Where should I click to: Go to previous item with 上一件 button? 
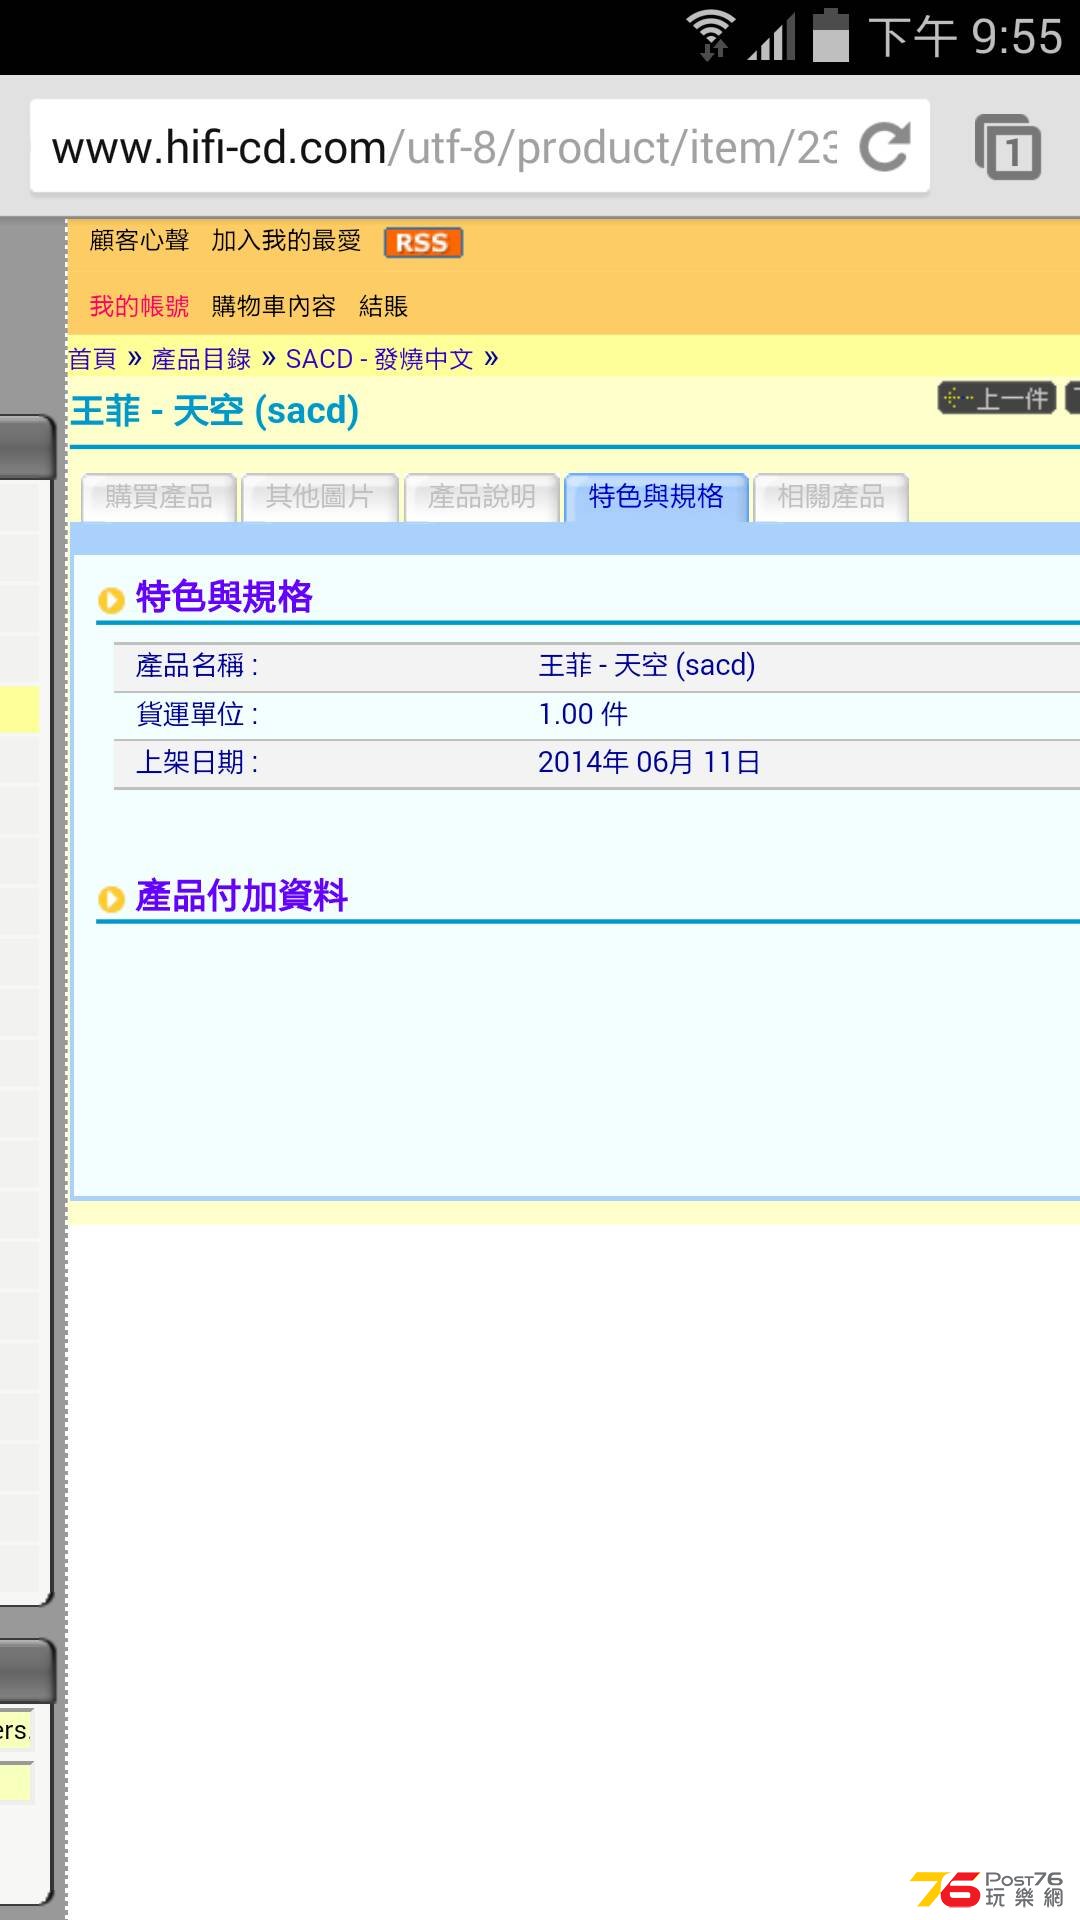[x=997, y=398]
